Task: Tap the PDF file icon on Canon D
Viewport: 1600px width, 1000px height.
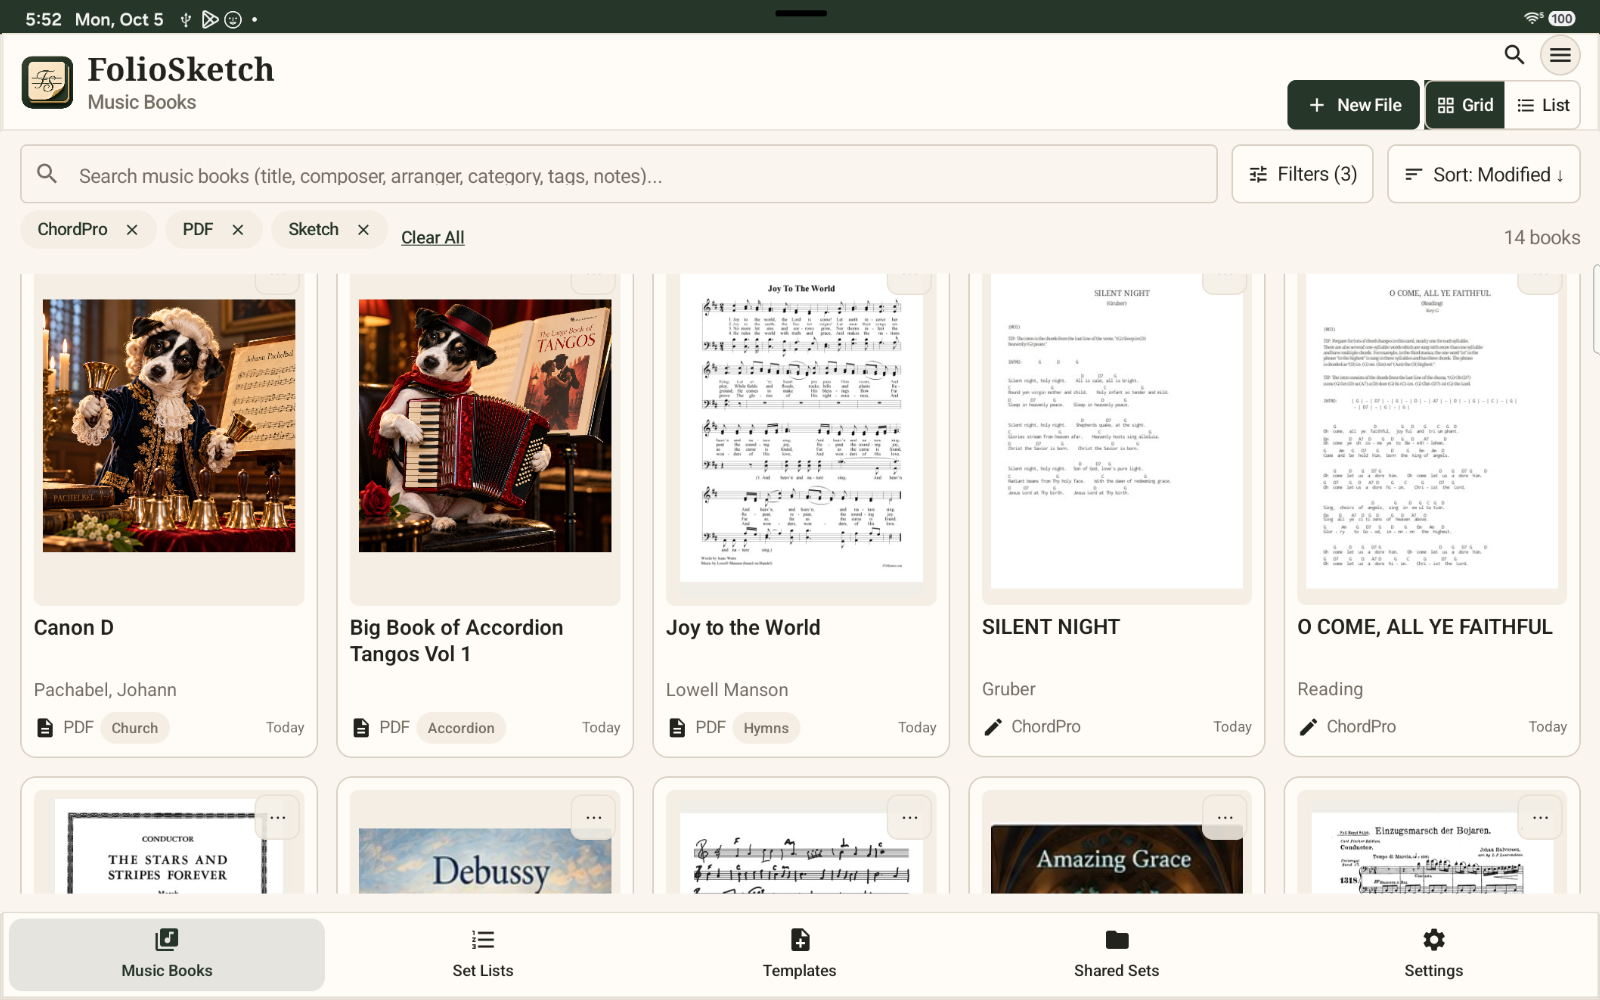Action: point(45,728)
